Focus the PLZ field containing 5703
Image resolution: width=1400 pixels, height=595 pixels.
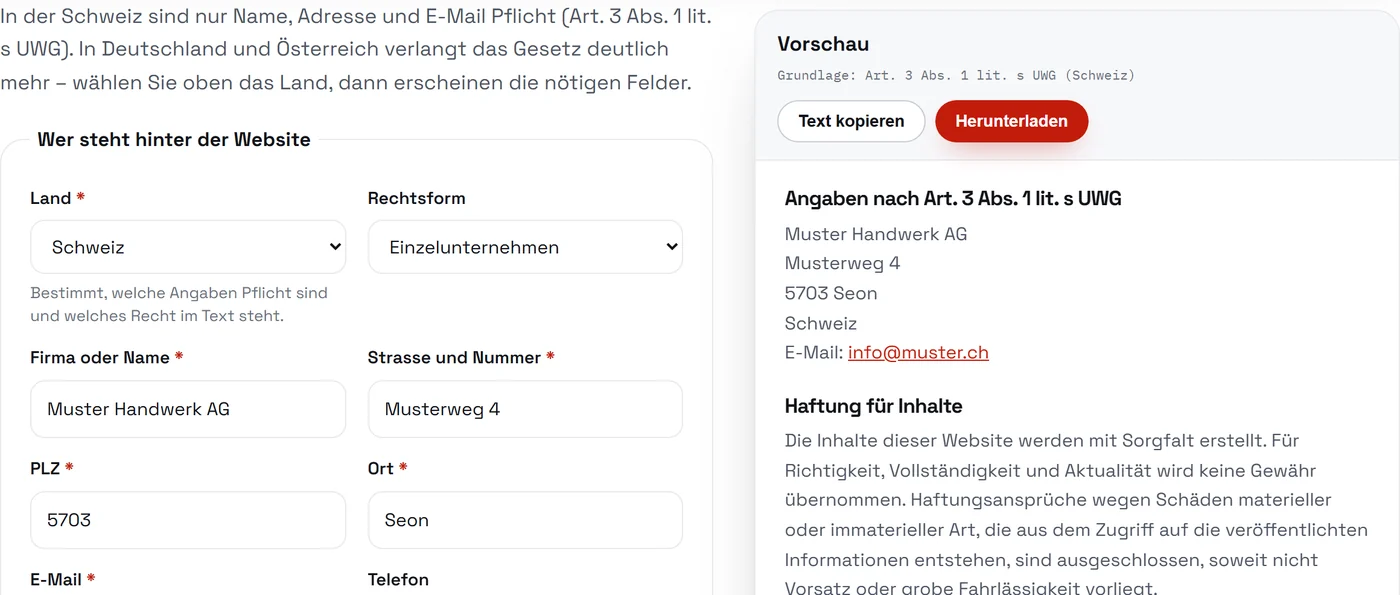pos(188,520)
